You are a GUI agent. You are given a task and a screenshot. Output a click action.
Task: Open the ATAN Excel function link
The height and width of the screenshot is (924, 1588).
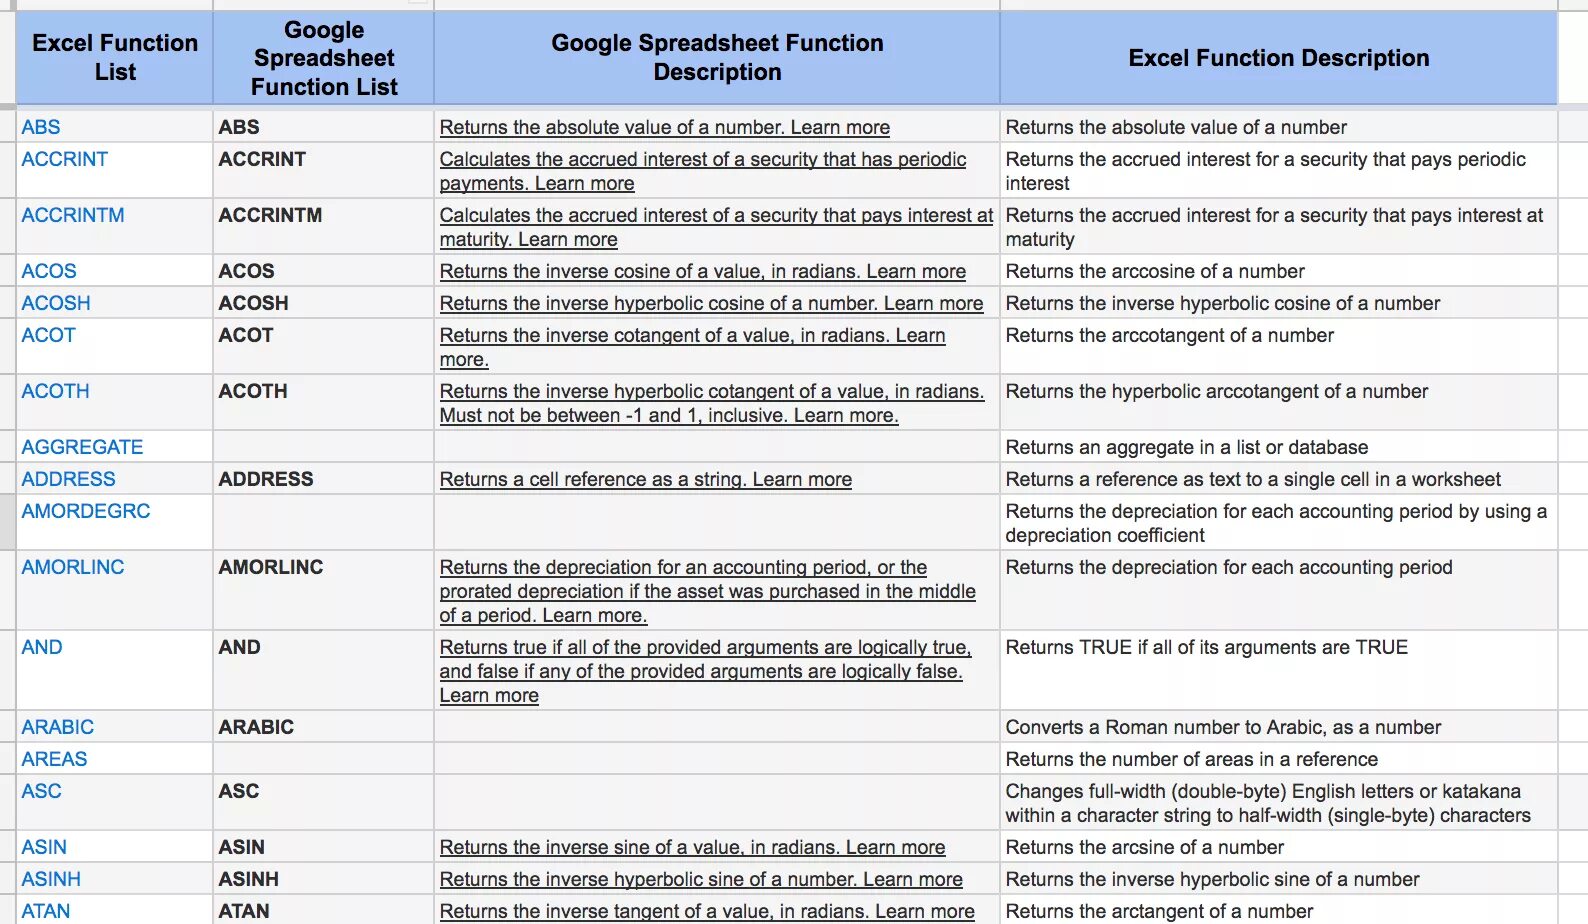46,911
